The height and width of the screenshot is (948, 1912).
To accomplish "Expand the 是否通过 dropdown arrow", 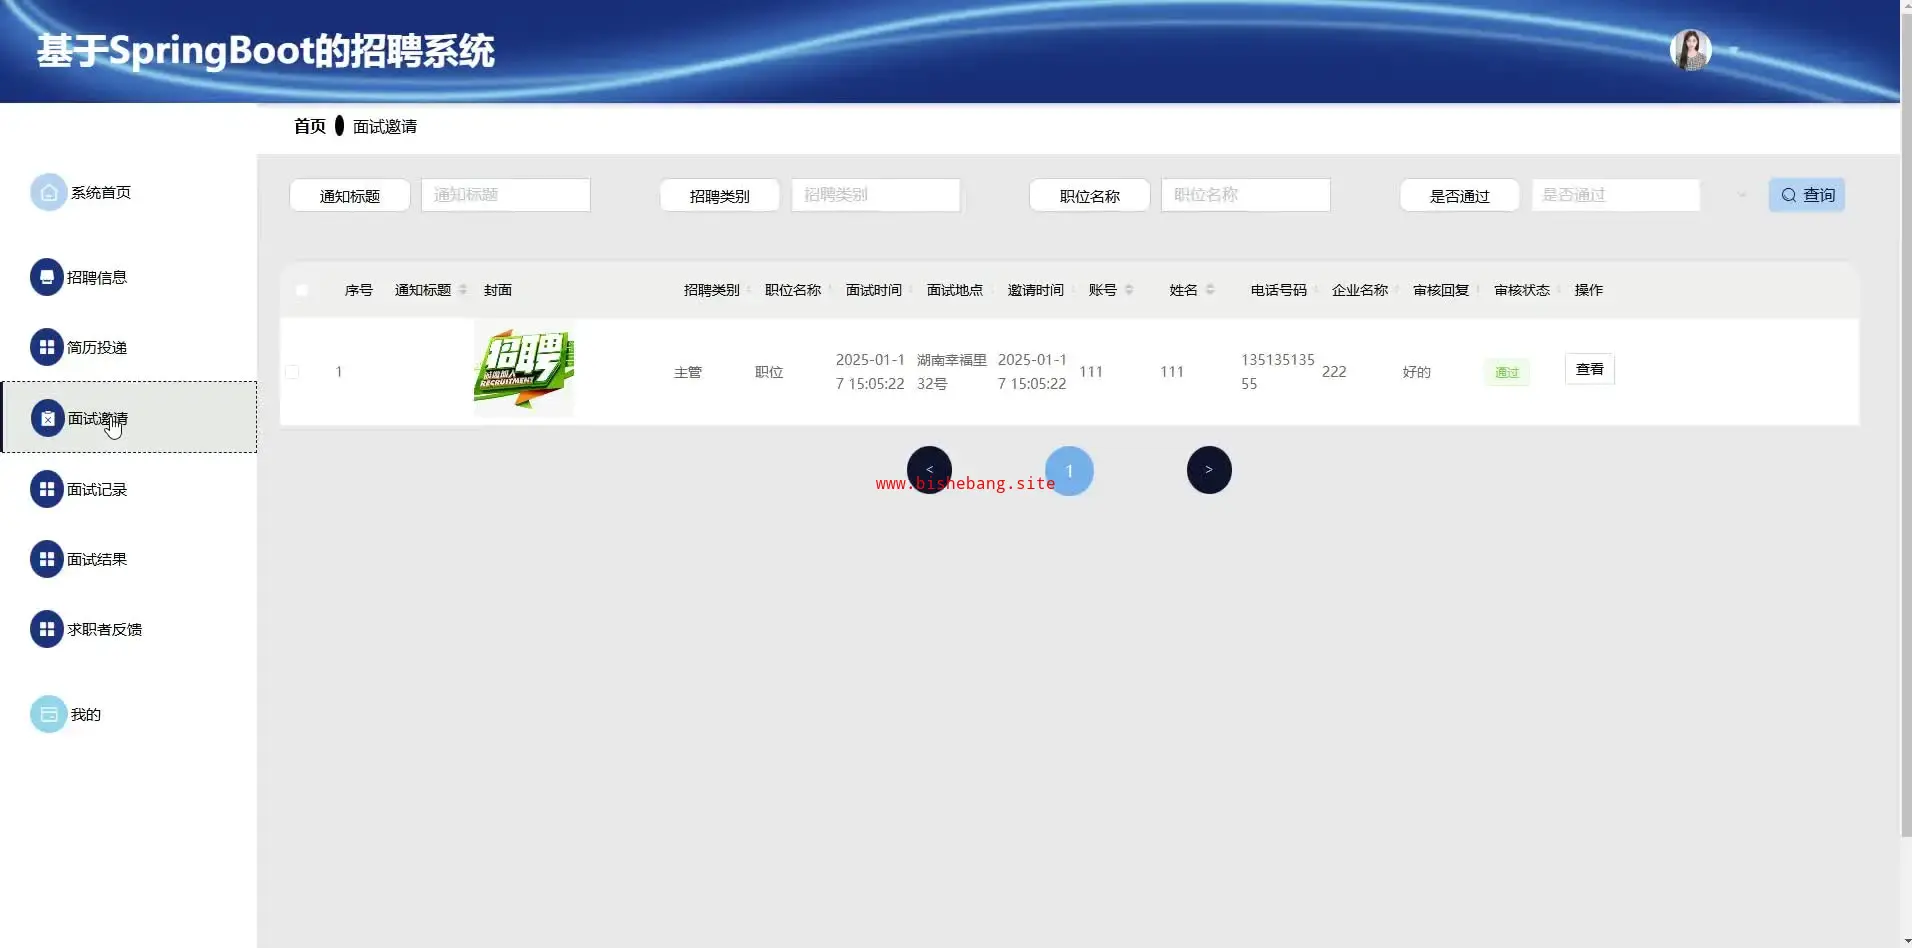I will click(x=1742, y=195).
